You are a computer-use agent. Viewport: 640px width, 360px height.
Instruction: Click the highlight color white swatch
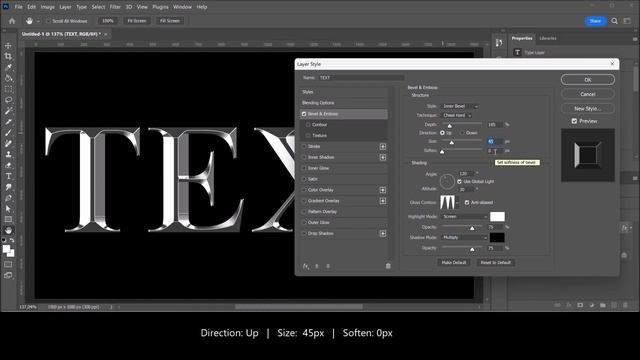click(x=497, y=217)
